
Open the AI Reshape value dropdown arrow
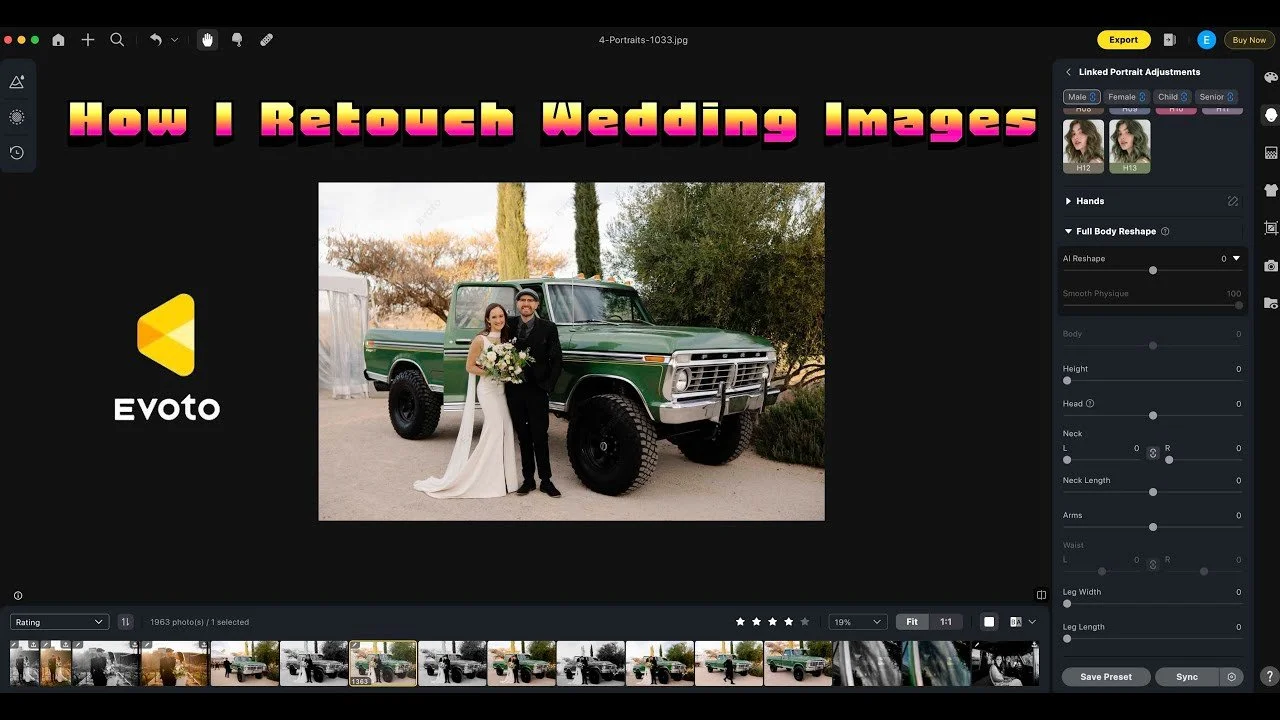tap(1236, 258)
